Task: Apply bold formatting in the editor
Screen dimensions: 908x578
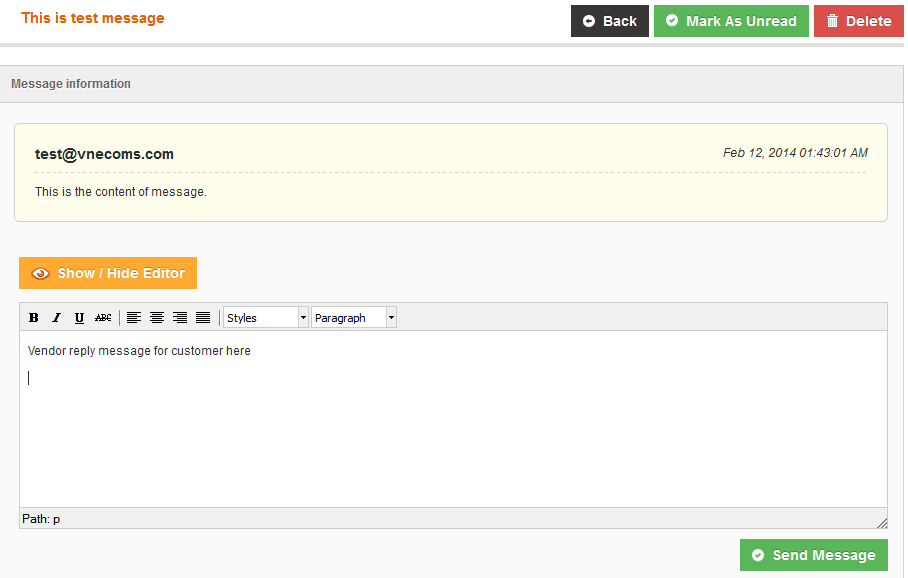Action: (34, 317)
